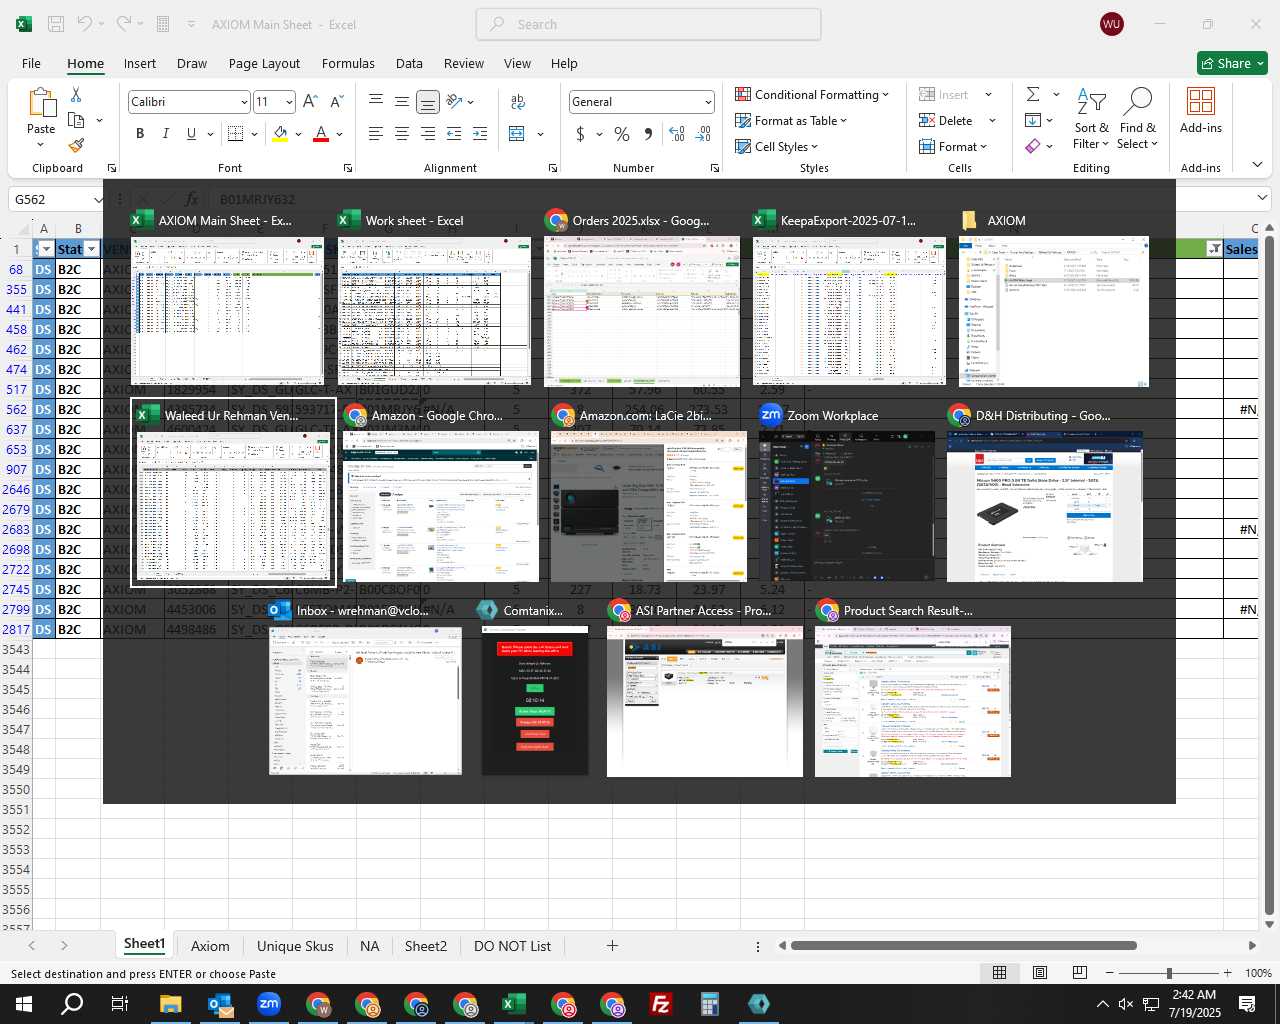Click the Copy icon in Clipboard
This screenshot has height=1024, width=1280.
click(x=76, y=120)
